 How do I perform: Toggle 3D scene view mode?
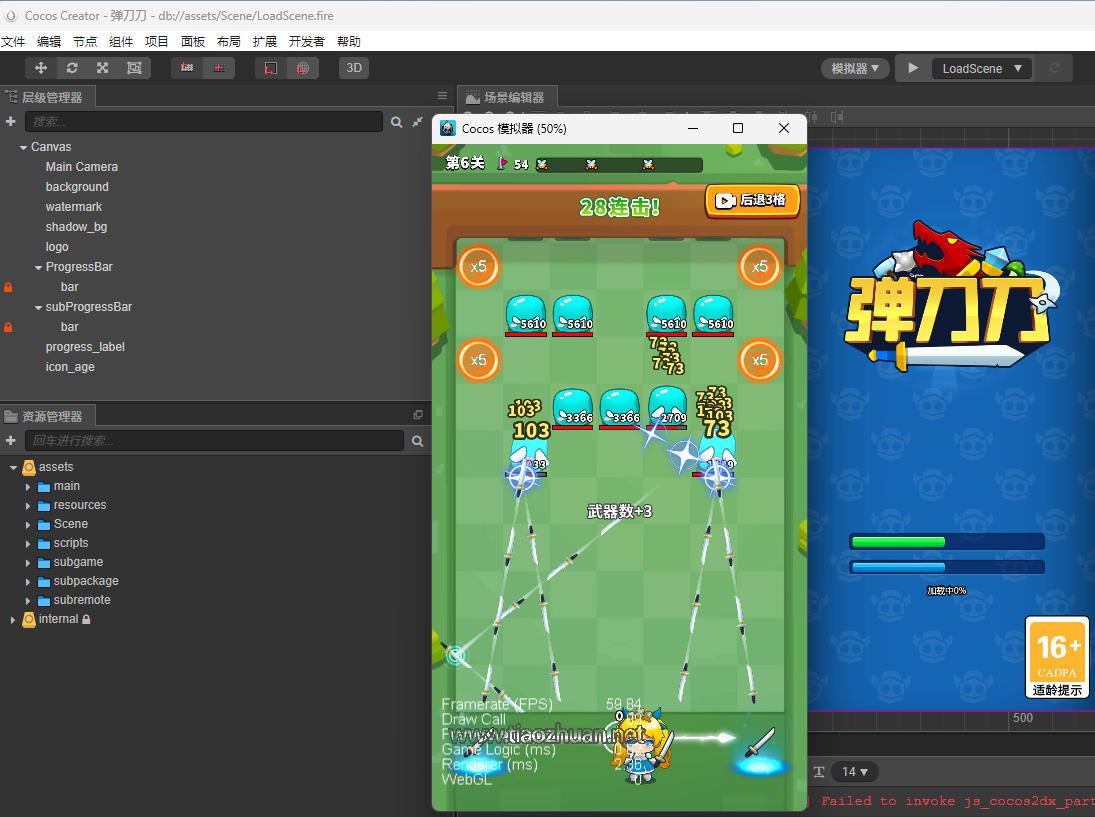pos(354,68)
